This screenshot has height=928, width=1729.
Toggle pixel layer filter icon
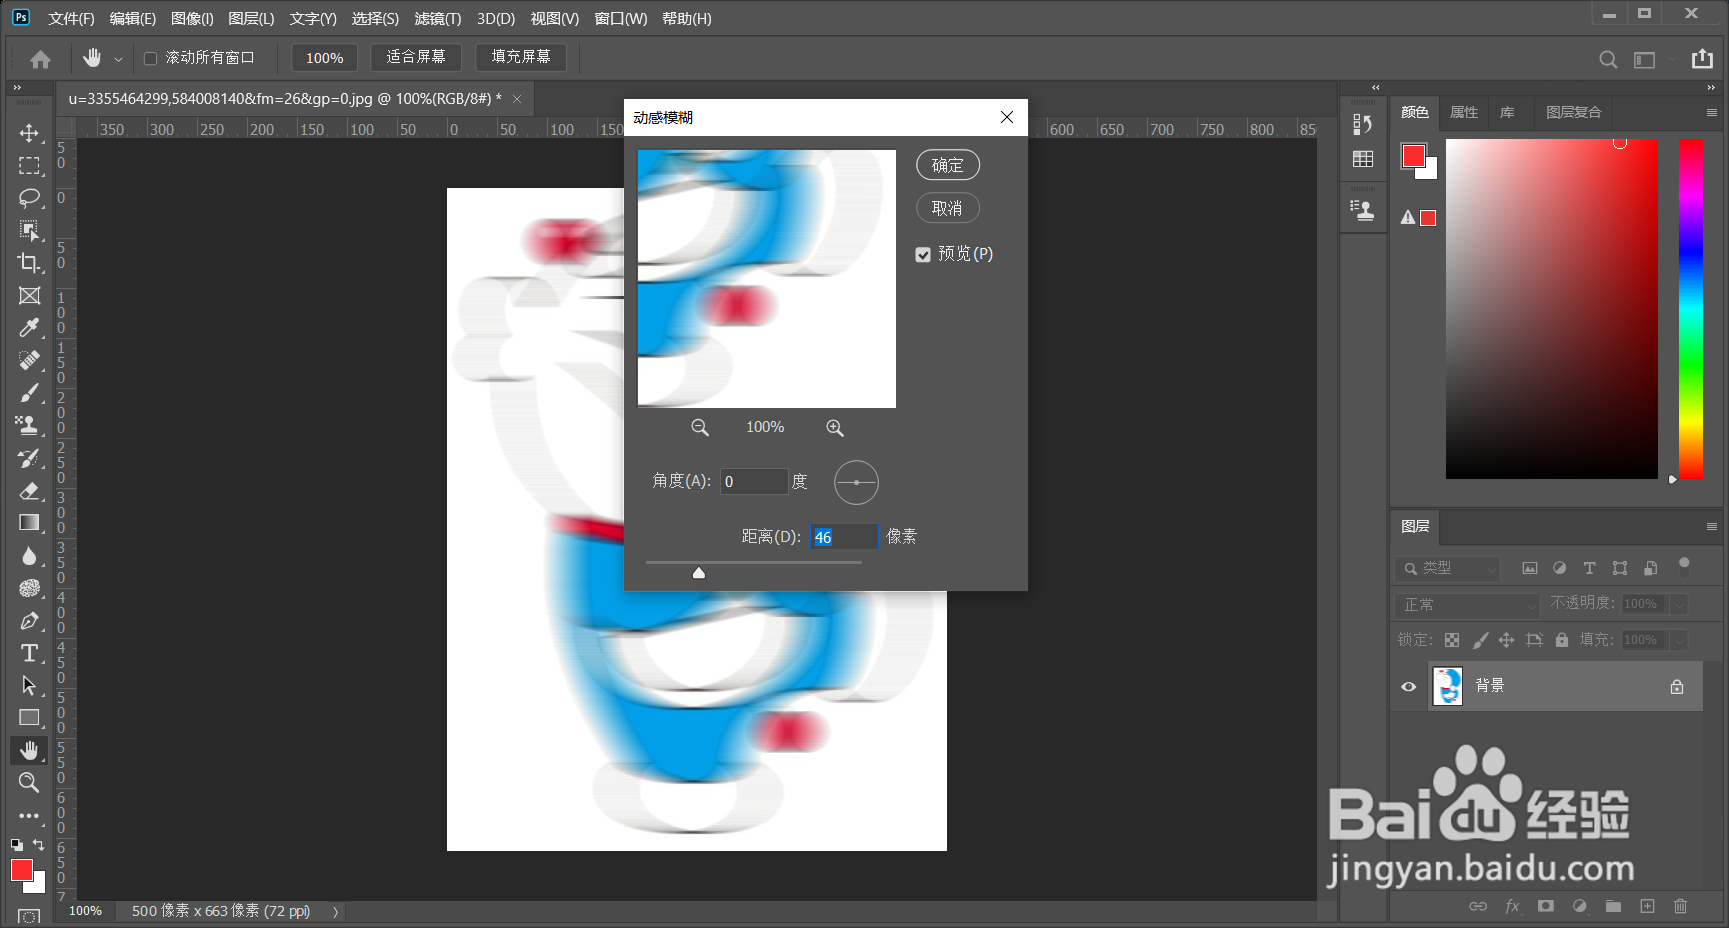point(1530,568)
